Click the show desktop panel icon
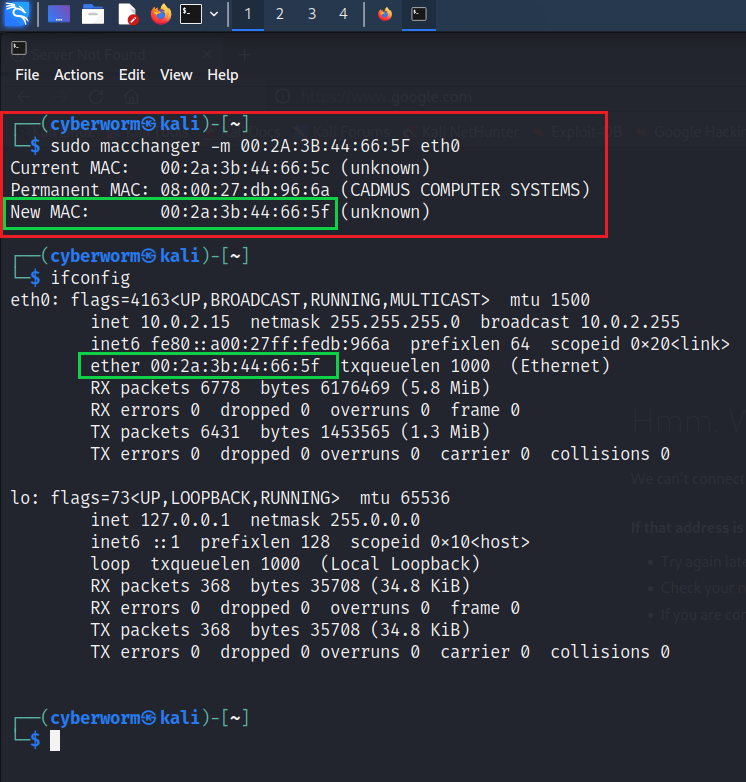This screenshot has width=746, height=782. 59,14
